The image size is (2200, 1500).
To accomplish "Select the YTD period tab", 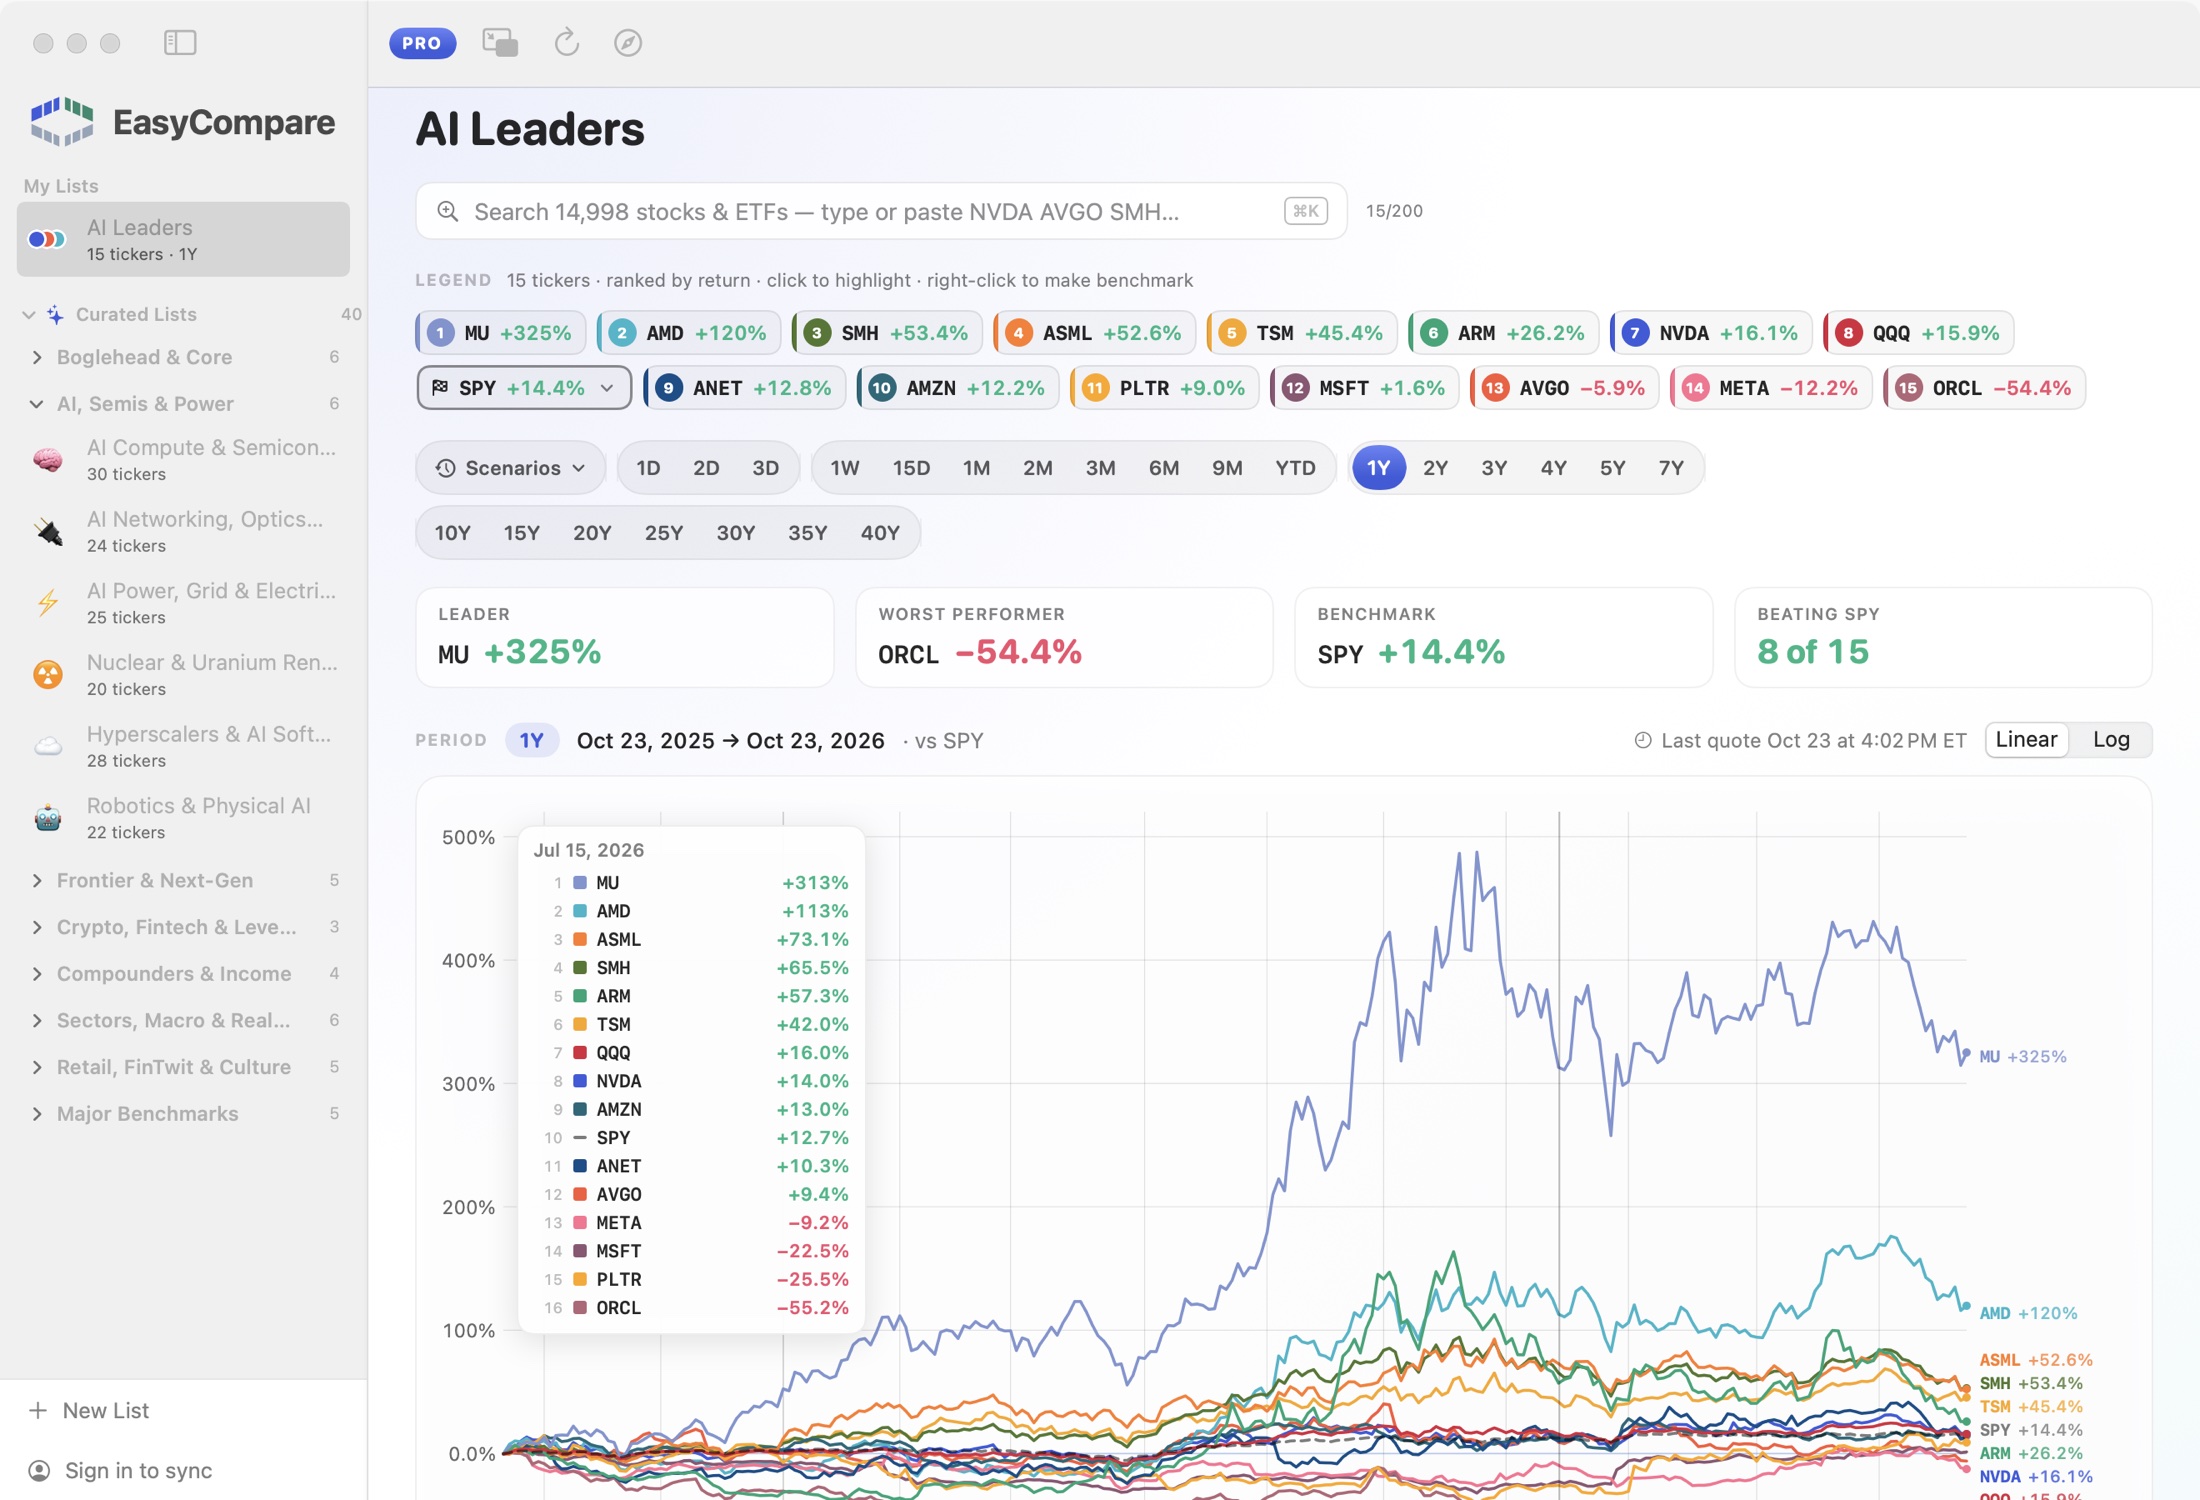I will 1295,467.
